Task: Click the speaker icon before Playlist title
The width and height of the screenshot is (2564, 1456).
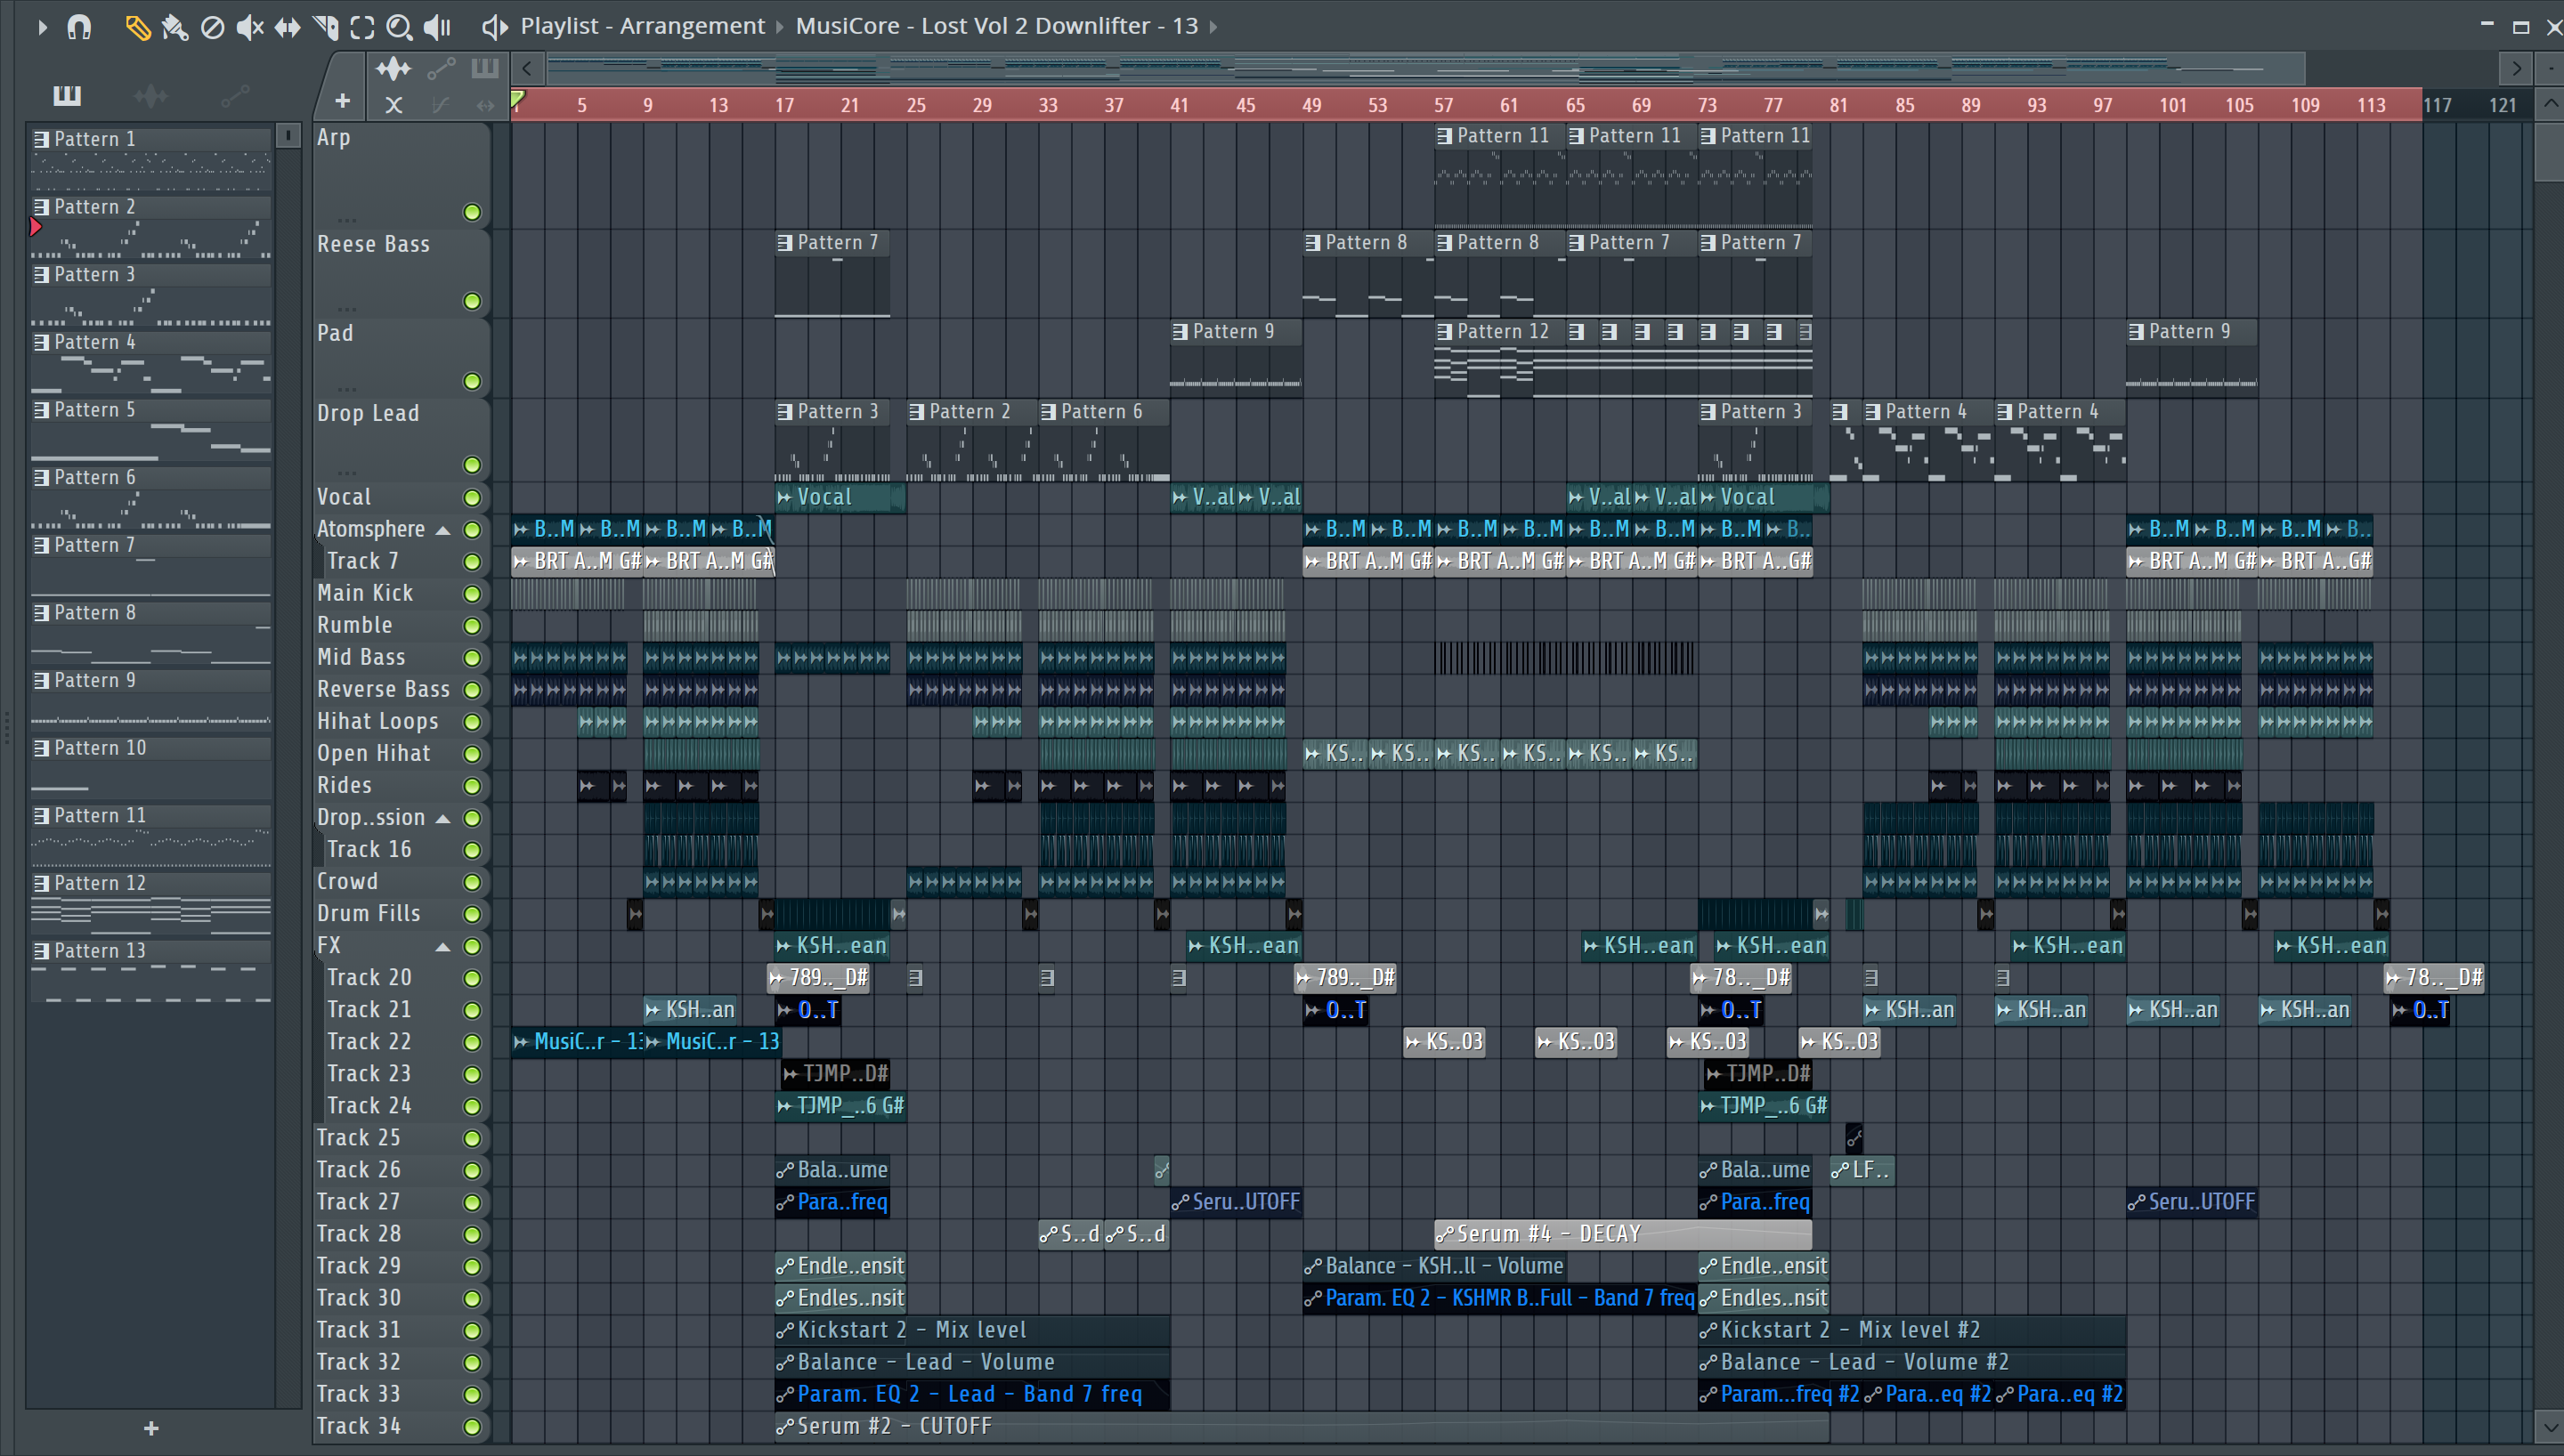Action: coord(494,27)
